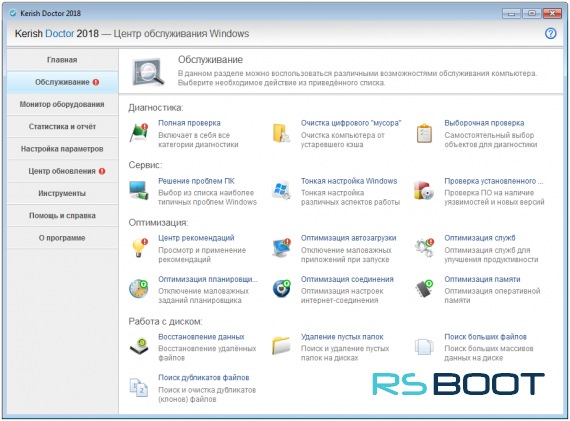The image size is (570, 421).
Task: Click the monitor icon for Решение проблем ПК
Action: (139, 190)
